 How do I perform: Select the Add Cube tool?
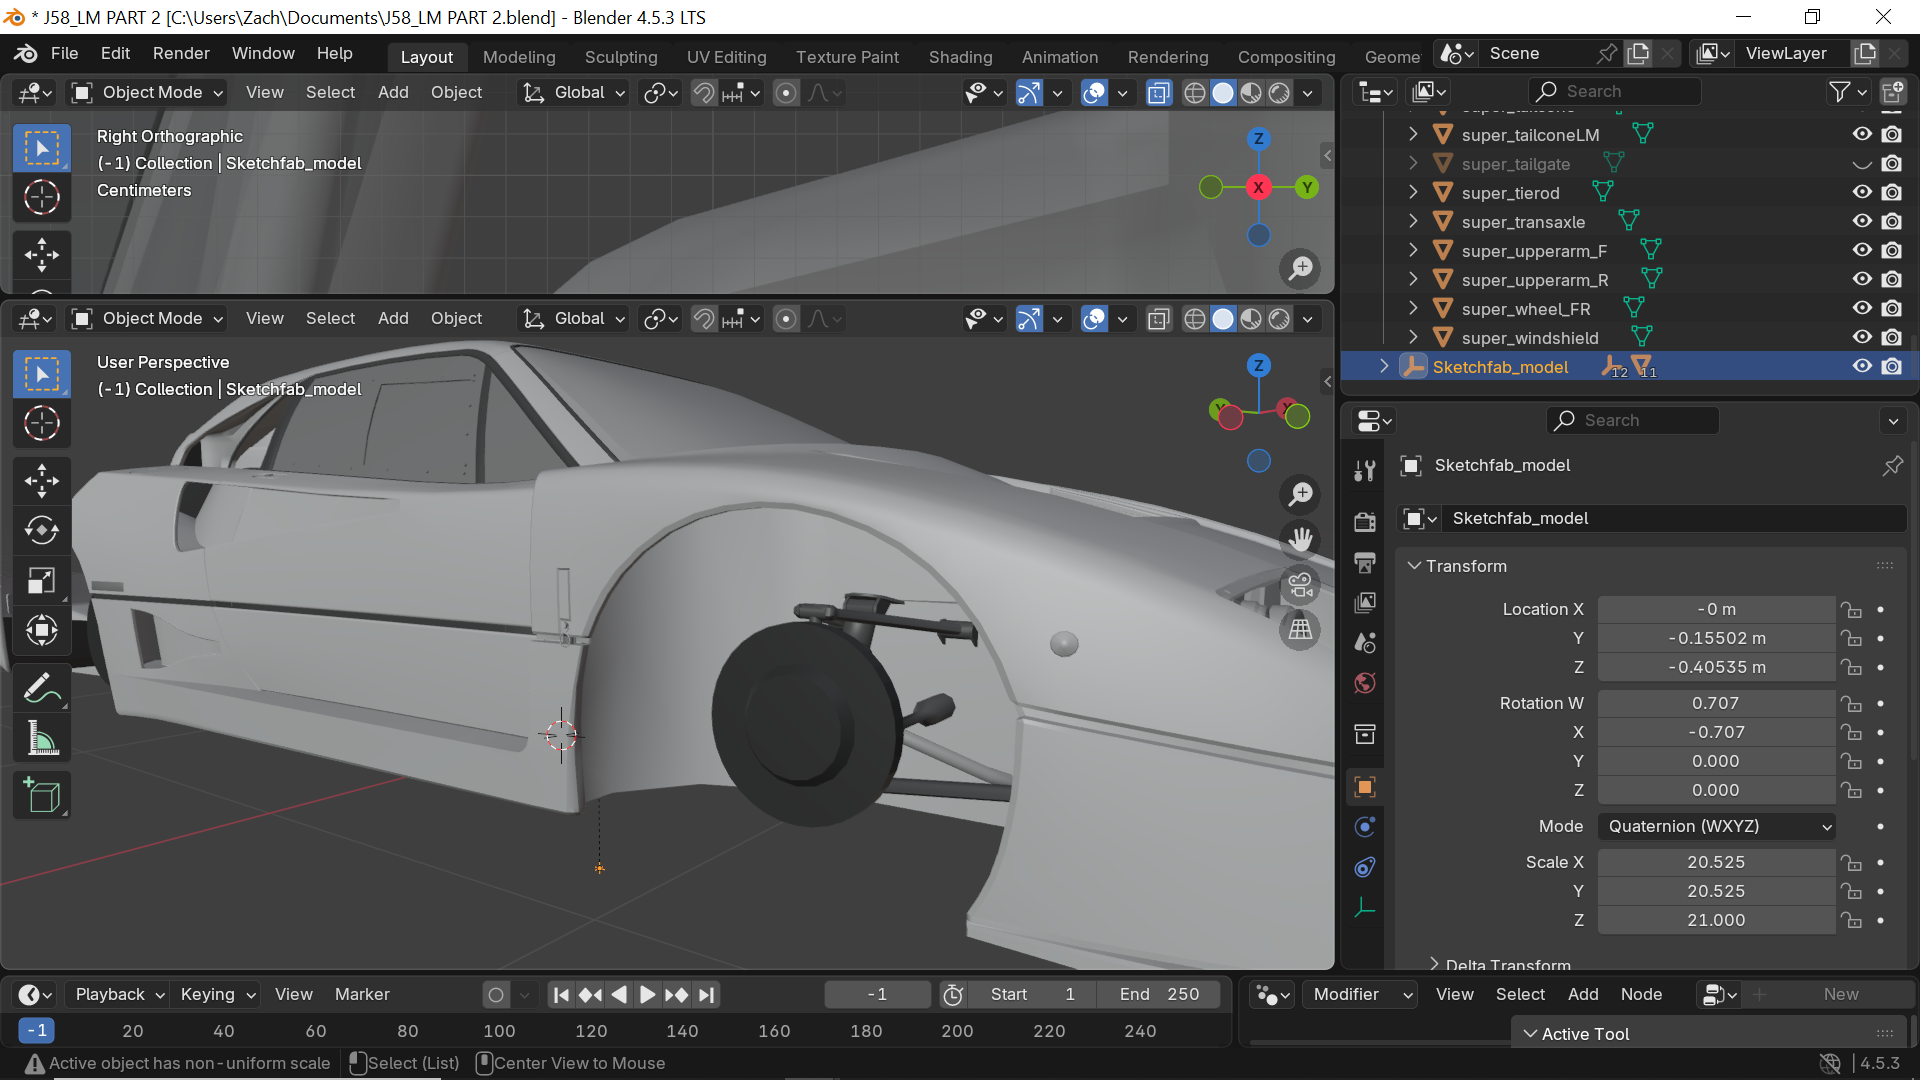click(41, 796)
